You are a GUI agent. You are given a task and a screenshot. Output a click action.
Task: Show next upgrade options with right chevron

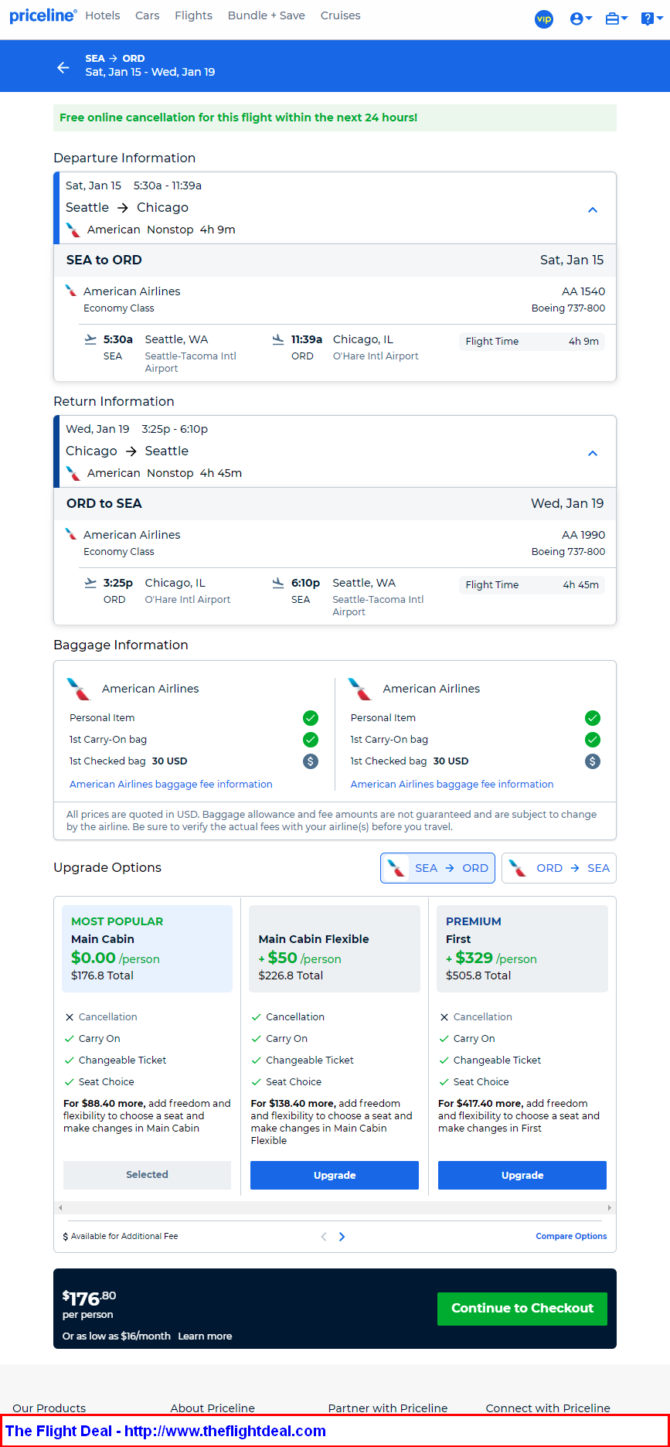tap(342, 1237)
